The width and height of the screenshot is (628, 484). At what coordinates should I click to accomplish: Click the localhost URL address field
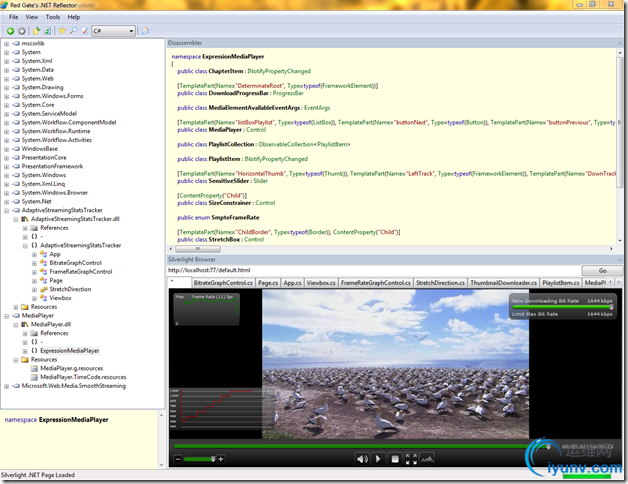coord(374,270)
